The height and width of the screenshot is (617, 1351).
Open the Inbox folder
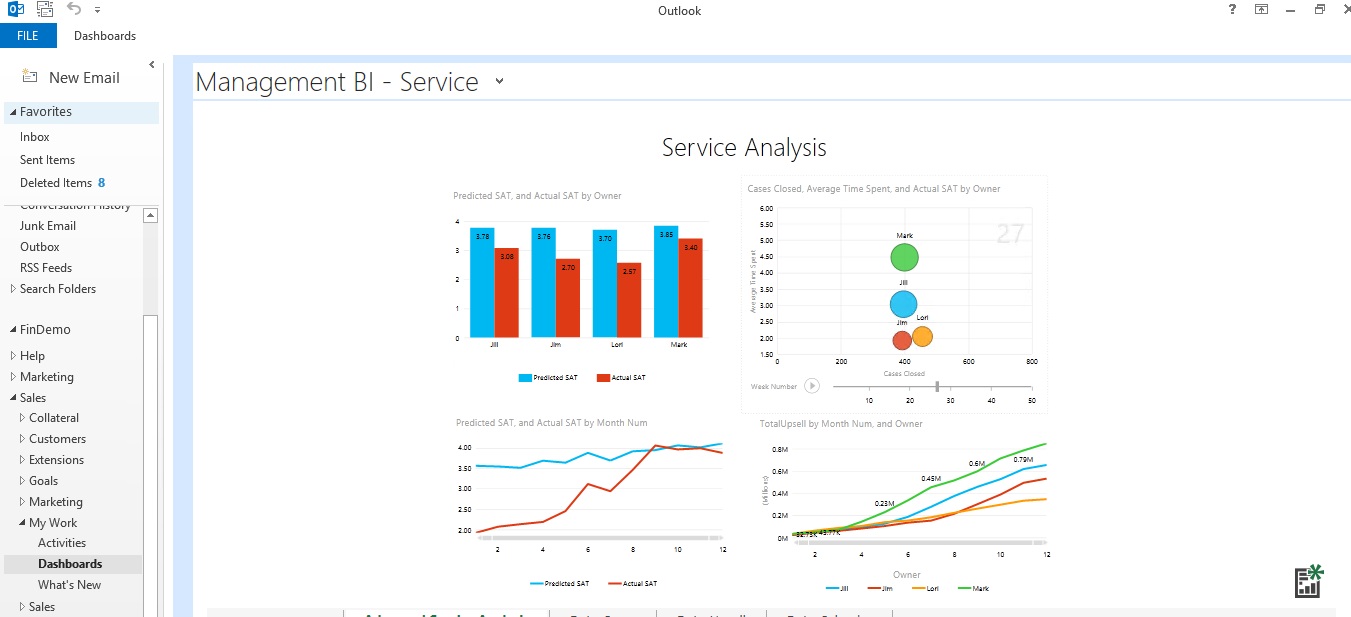[x=35, y=137]
